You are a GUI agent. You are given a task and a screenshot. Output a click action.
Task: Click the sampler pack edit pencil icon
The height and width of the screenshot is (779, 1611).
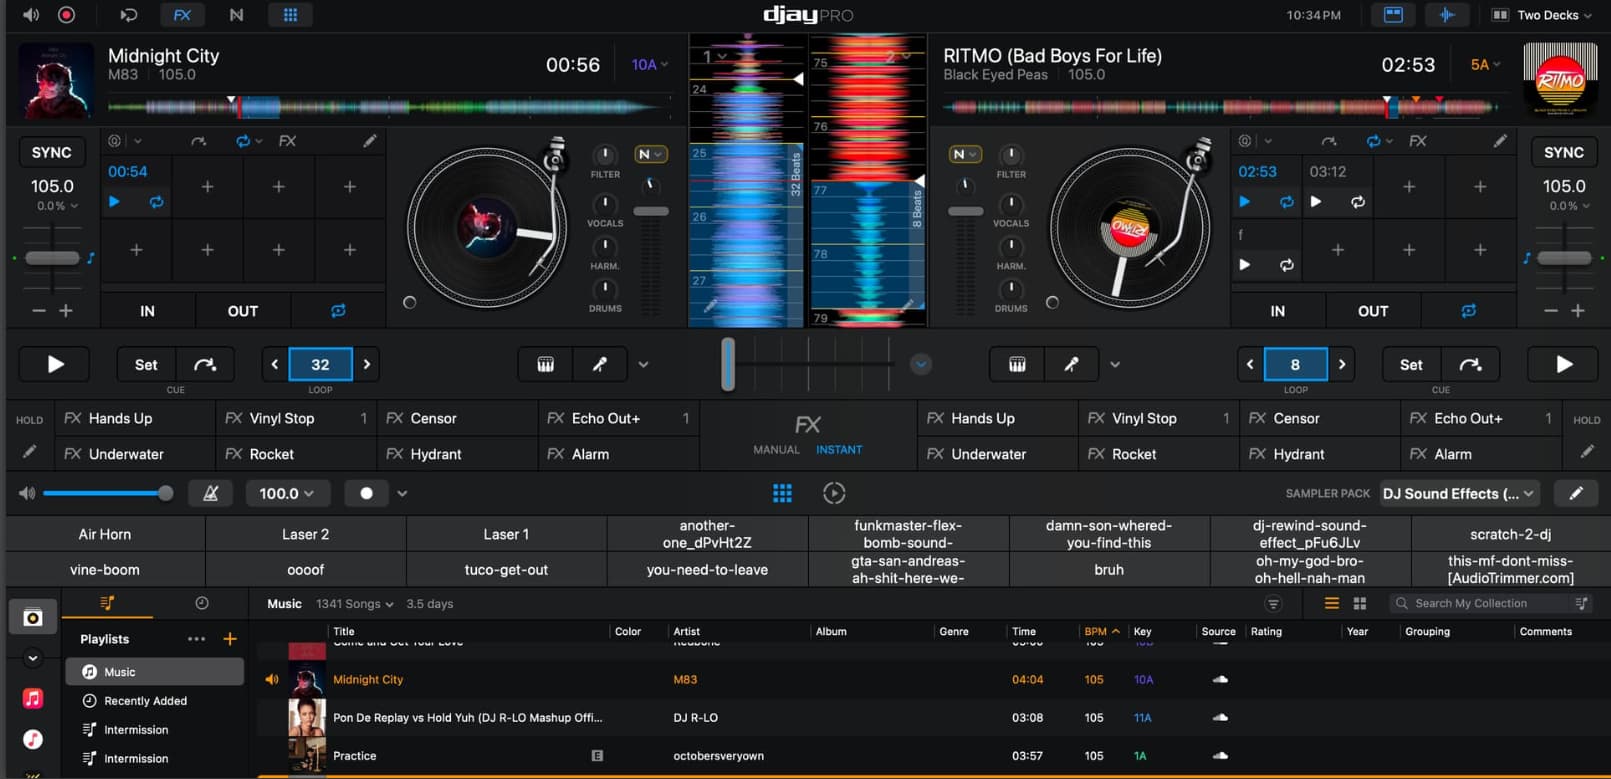(x=1576, y=493)
